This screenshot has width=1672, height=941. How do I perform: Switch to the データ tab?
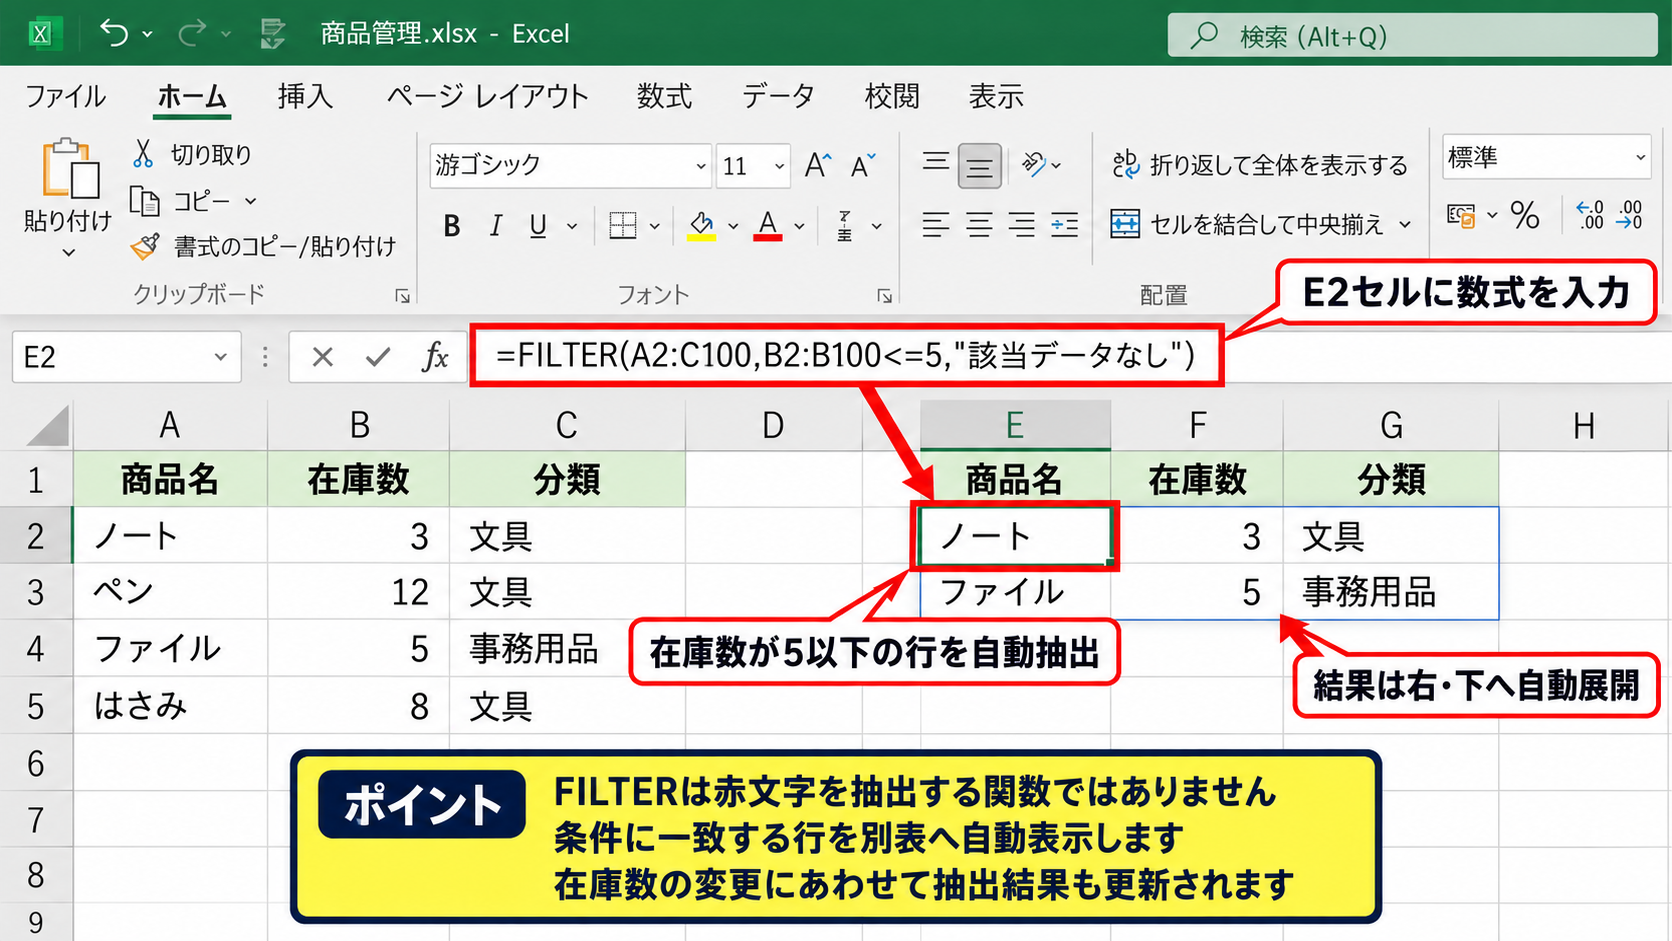778,96
